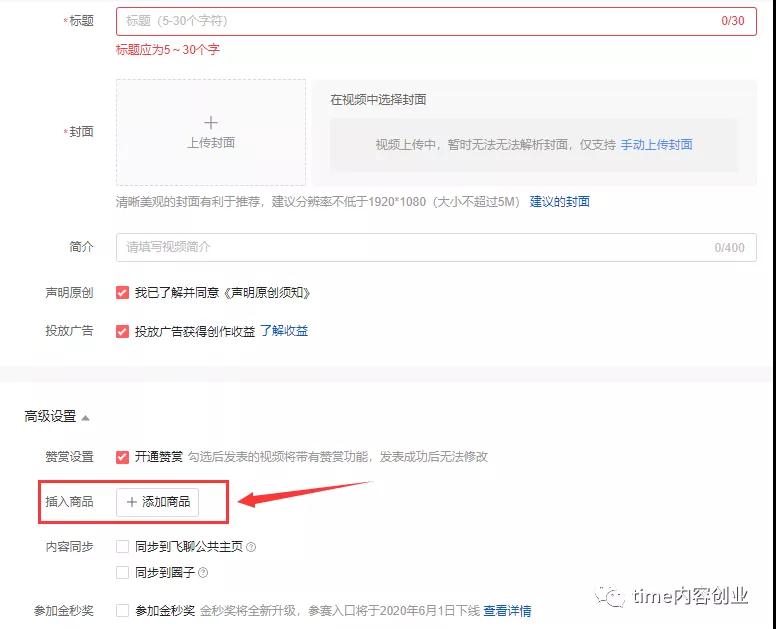
Task: Click the plus icon in 上传封面 box
Action: 211,123
